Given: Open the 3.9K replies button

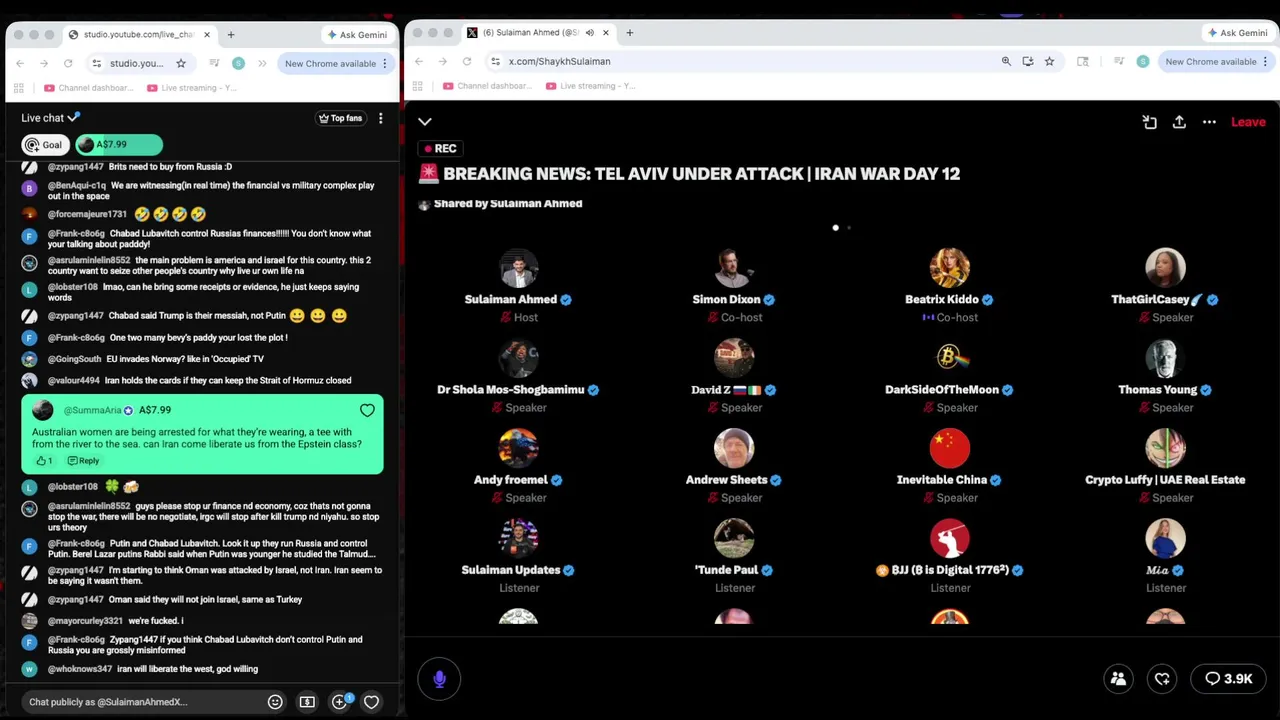Looking at the screenshot, I should click(x=1228, y=679).
